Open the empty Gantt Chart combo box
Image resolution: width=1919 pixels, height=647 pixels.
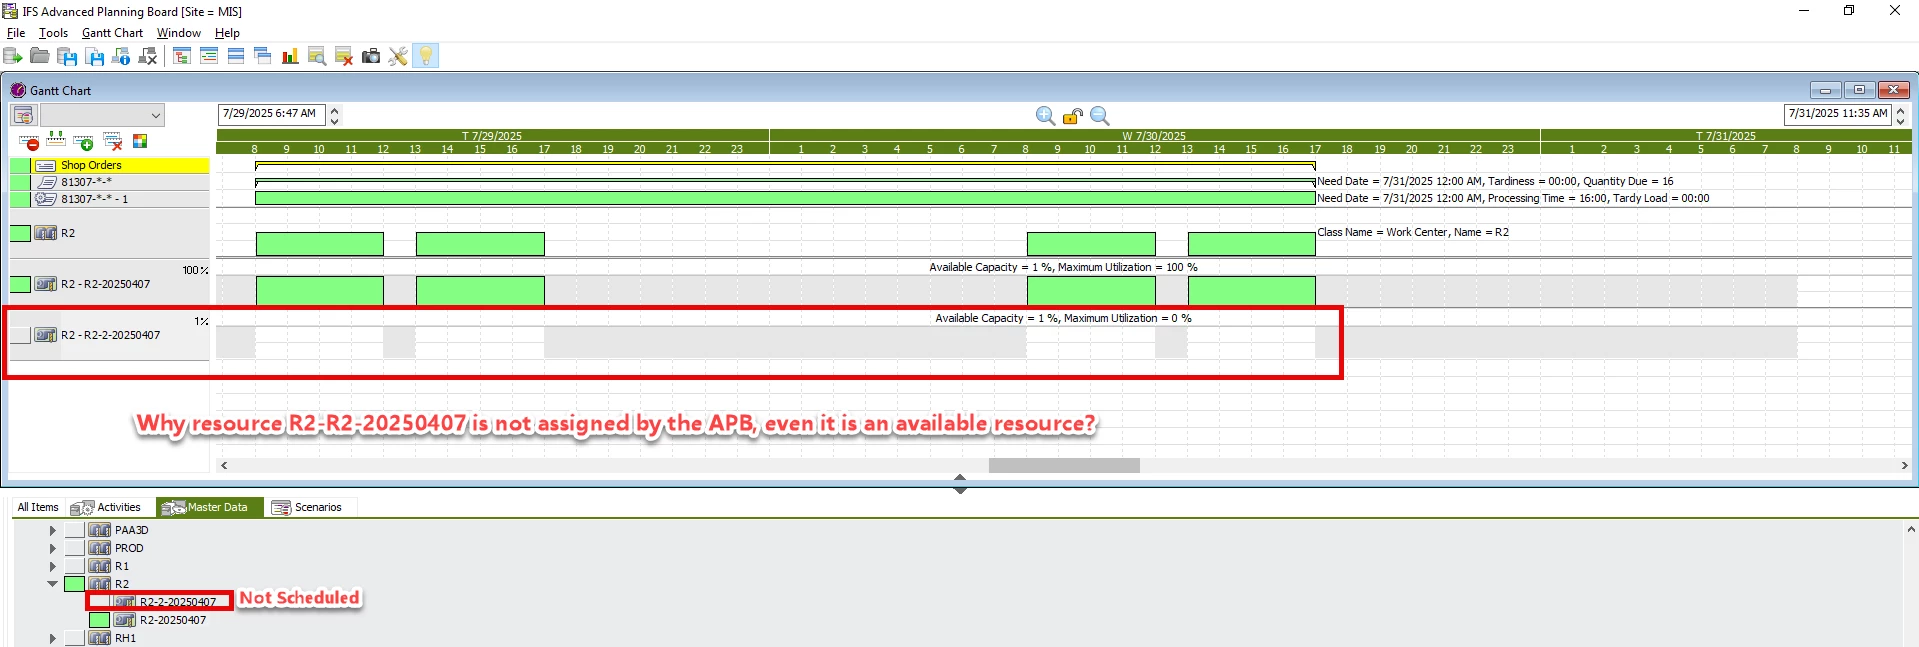coord(101,115)
